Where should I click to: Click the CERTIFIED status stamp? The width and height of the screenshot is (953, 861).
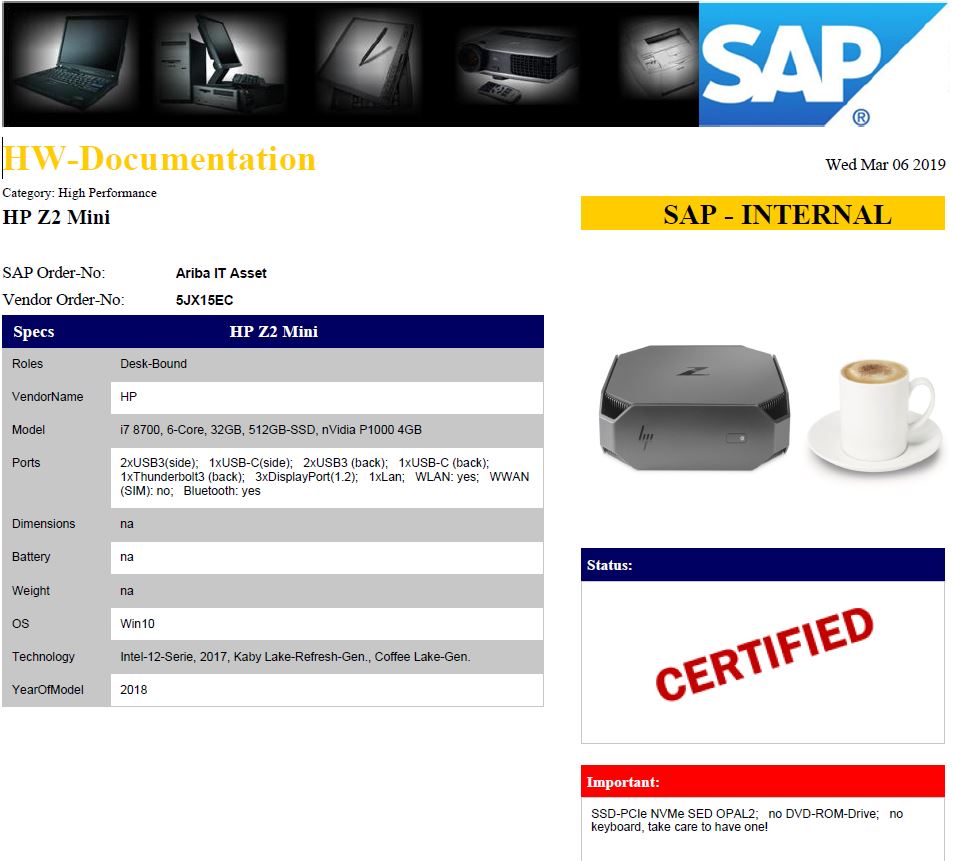tap(765, 654)
